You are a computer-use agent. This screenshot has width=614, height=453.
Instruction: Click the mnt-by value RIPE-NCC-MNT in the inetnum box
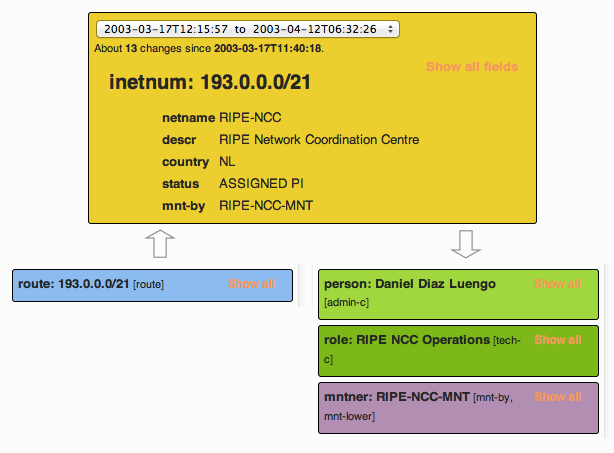click(266, 206)
